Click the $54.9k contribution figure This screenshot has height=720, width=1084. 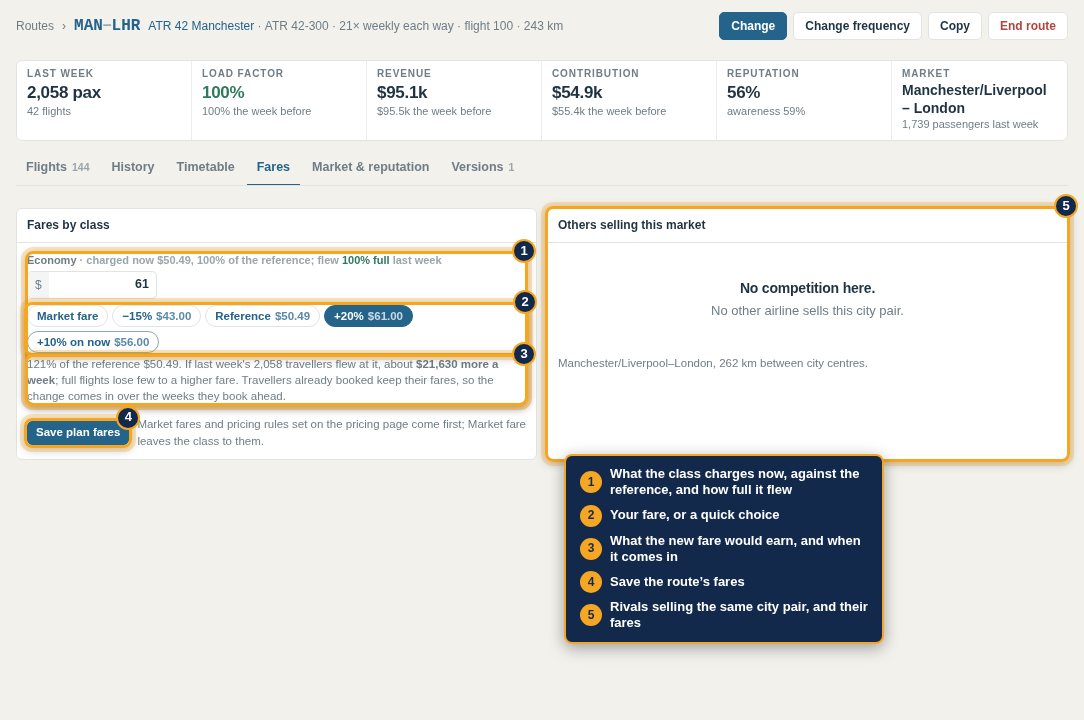(577, 92)
